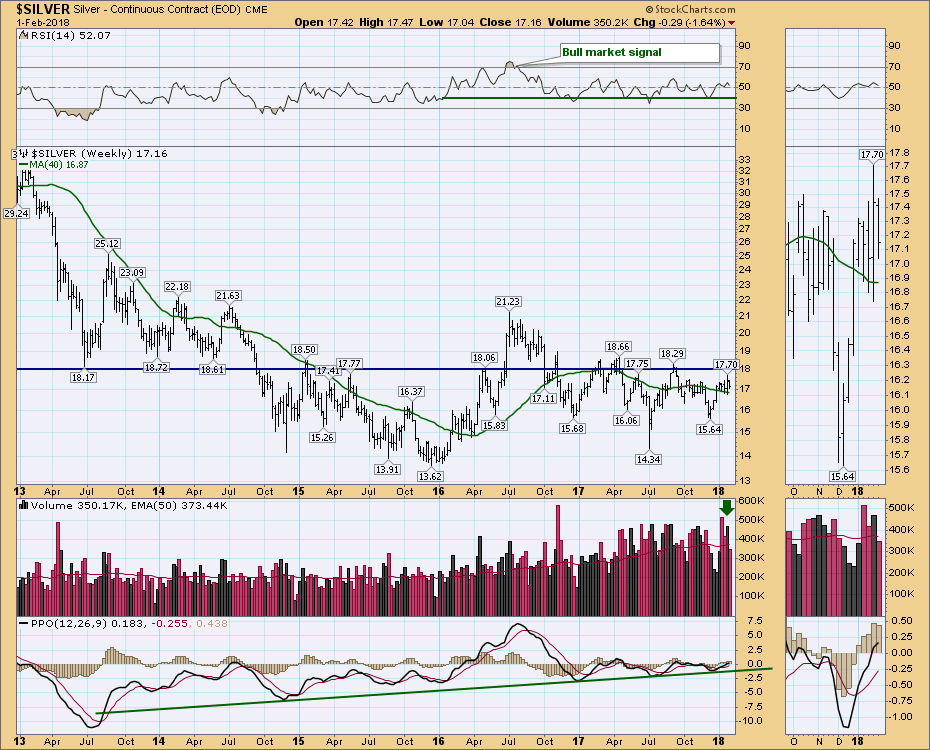
Task: Click the 15.26 low price label
Action: tap(322, 438)
